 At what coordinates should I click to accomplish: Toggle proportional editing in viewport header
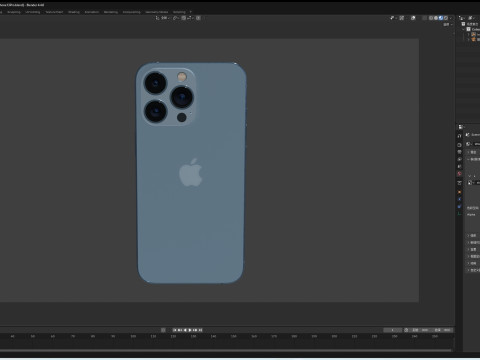[198, 18]
